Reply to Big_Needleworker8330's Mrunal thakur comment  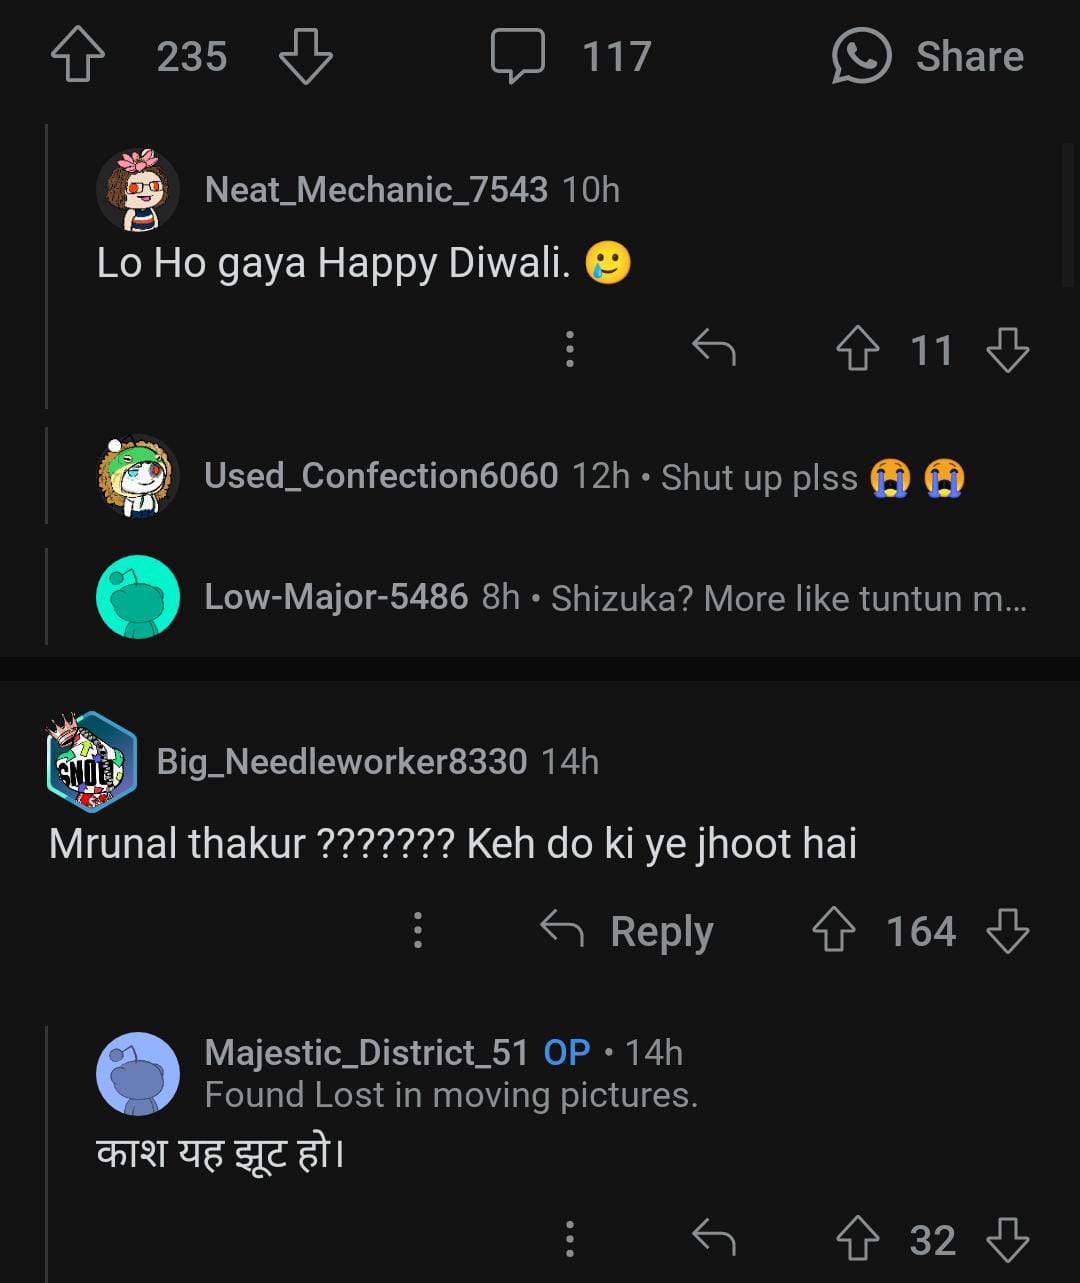coord(628,932)
